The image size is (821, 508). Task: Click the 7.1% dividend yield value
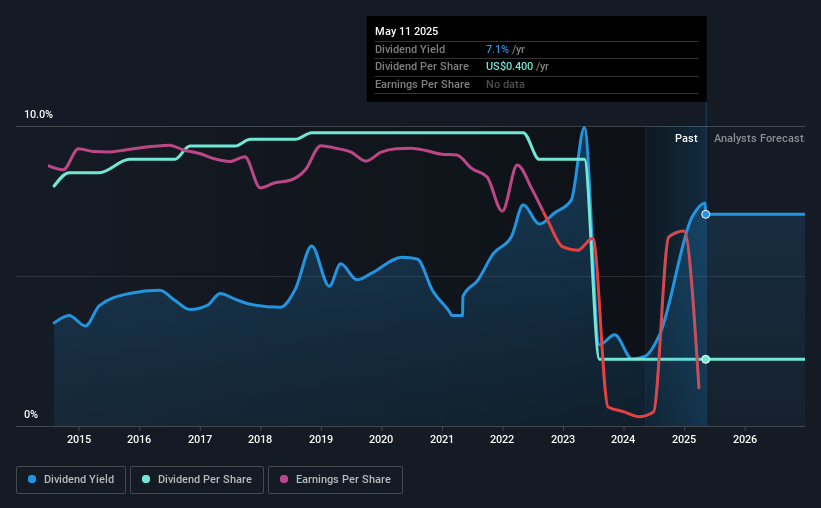click(497, 49)
